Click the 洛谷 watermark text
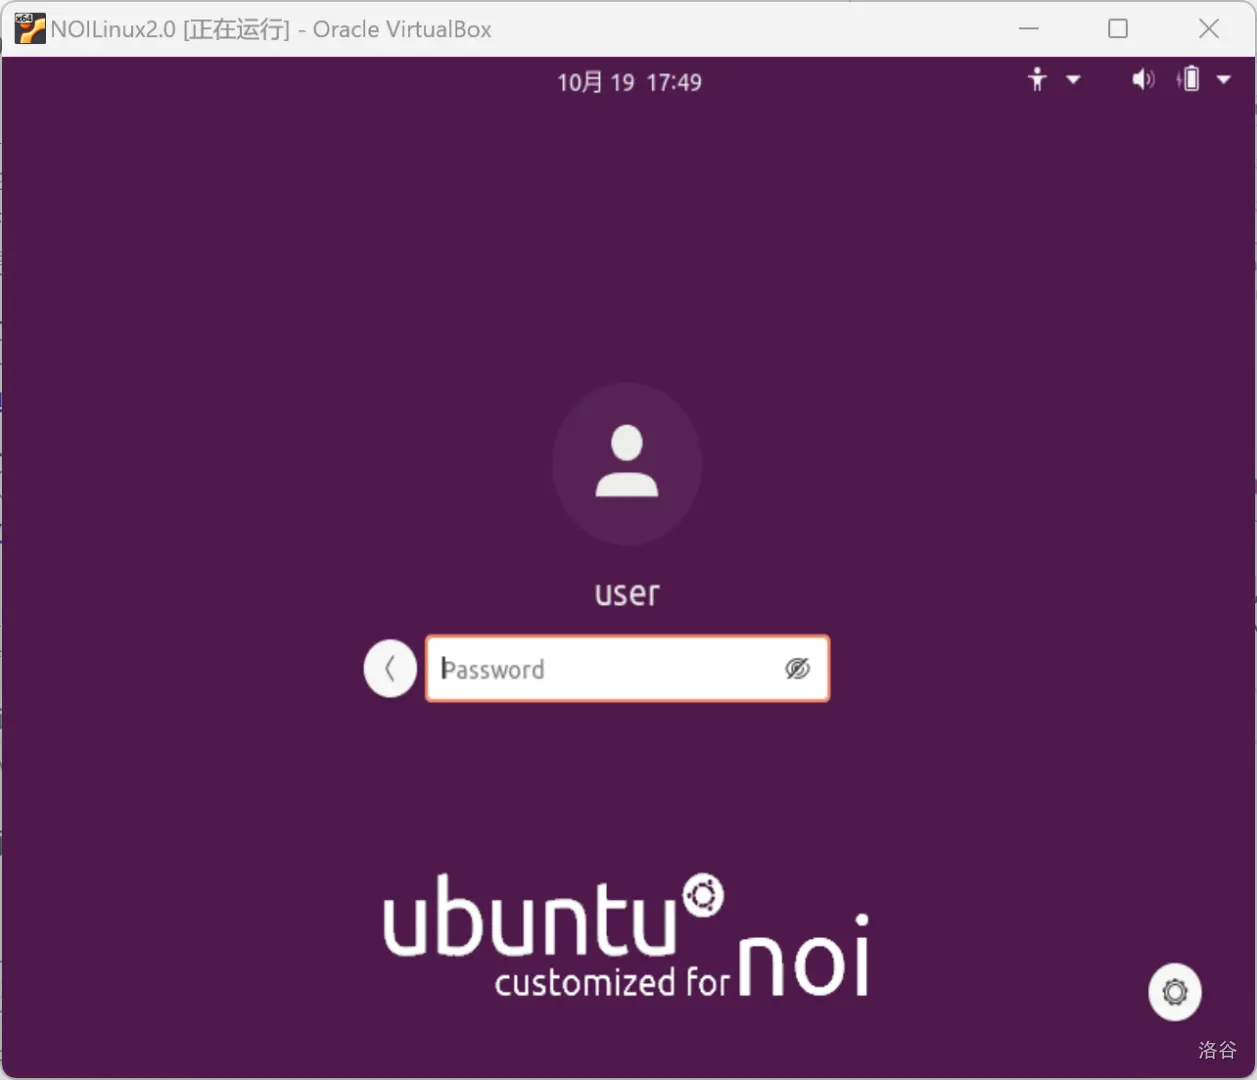This screenshot has height=1080, width=1257. (x=1217, y=1049)
